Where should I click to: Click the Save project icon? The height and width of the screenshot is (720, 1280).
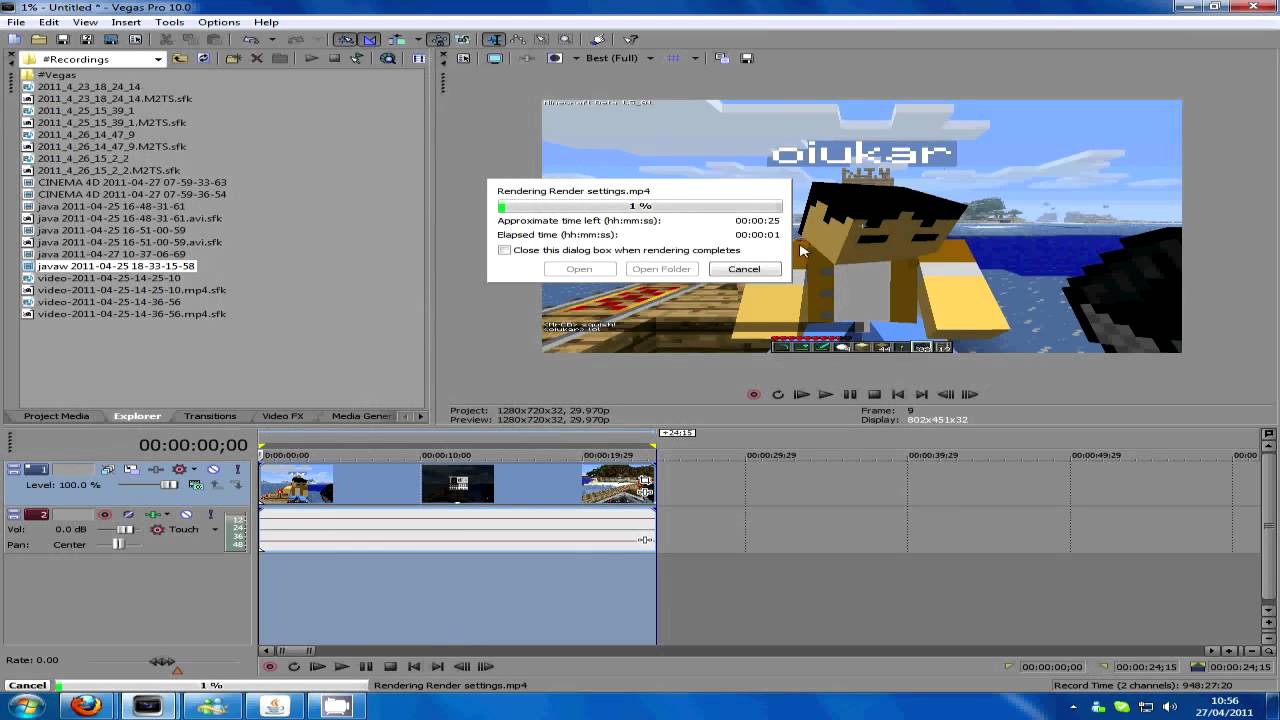pyautogui.click(x=62, y=39)
